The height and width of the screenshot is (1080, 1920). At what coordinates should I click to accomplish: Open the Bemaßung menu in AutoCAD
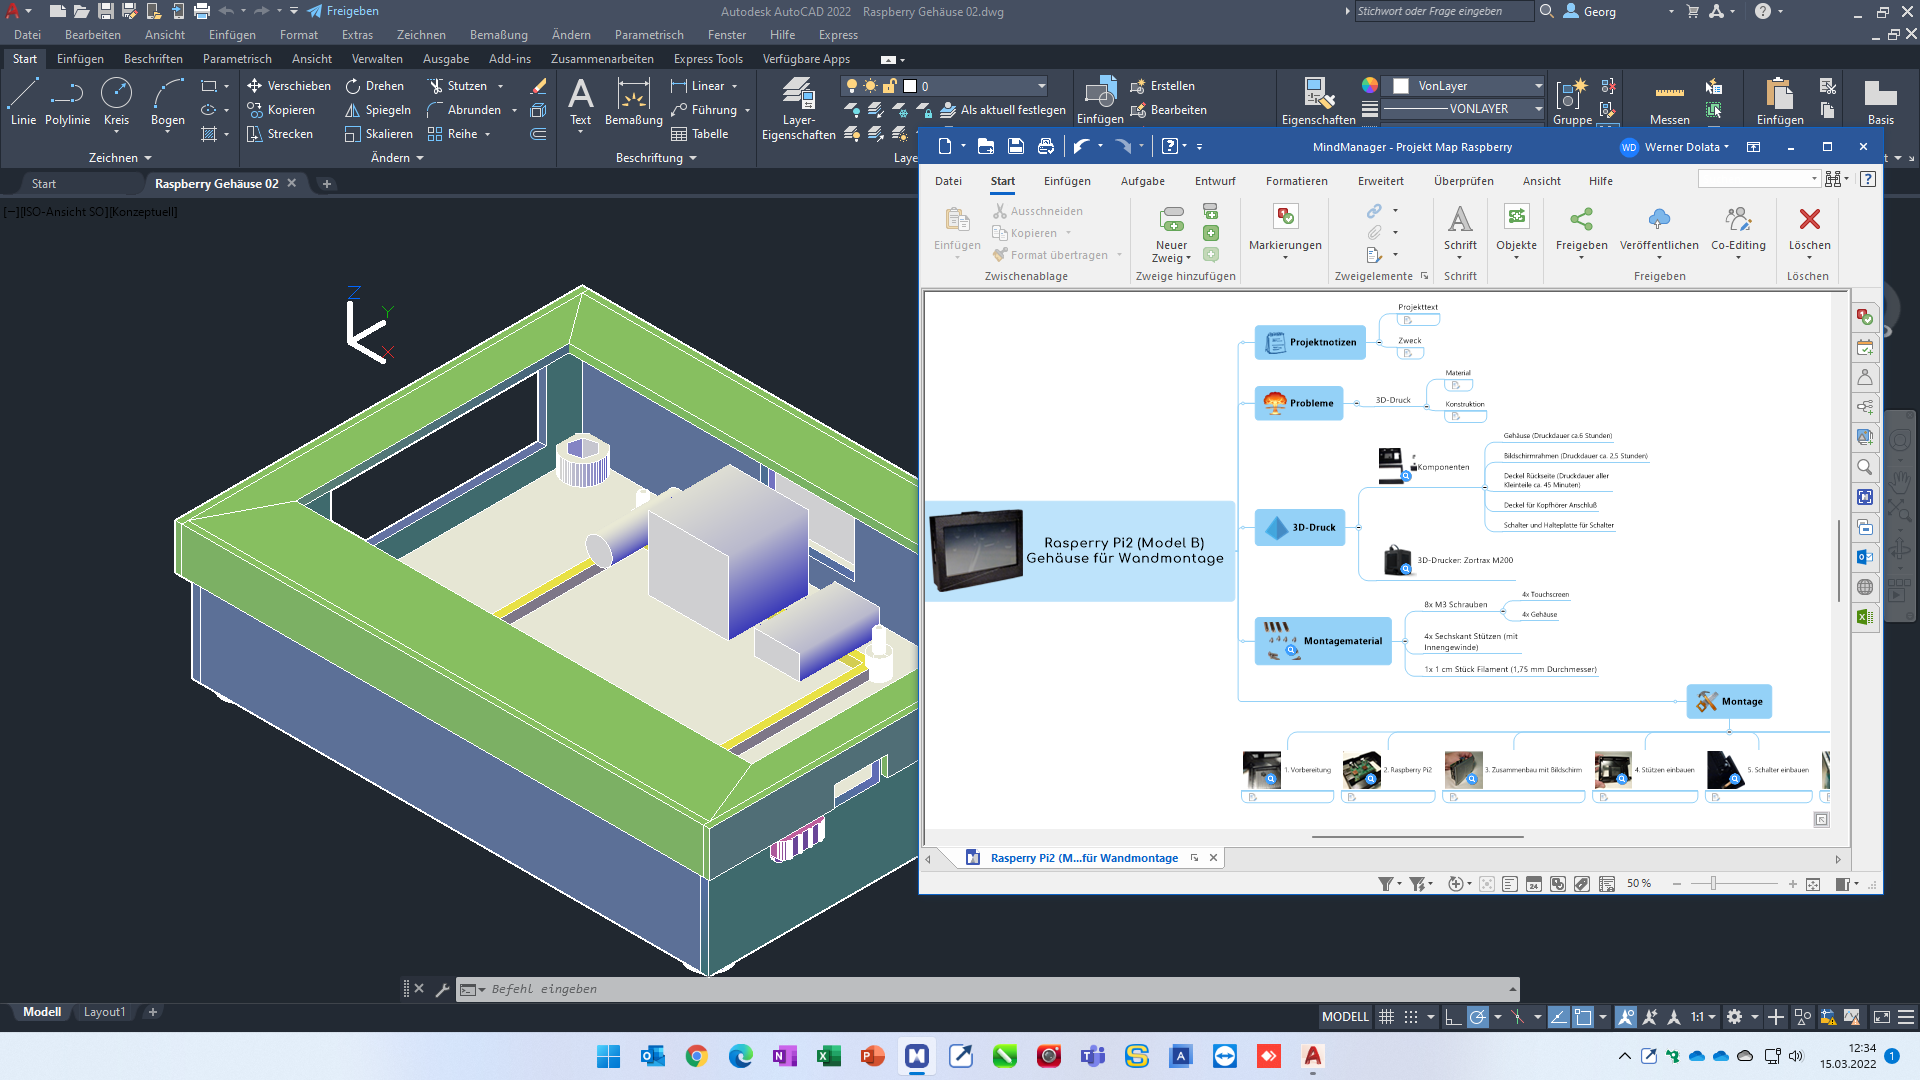coord(498,35)
